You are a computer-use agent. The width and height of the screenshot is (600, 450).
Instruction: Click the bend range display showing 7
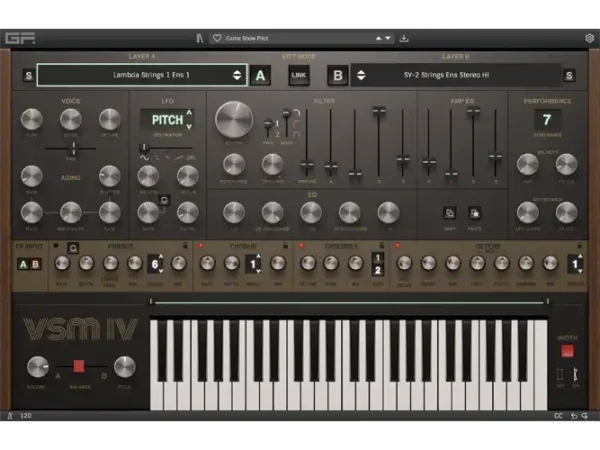click(x=547, y=120)
